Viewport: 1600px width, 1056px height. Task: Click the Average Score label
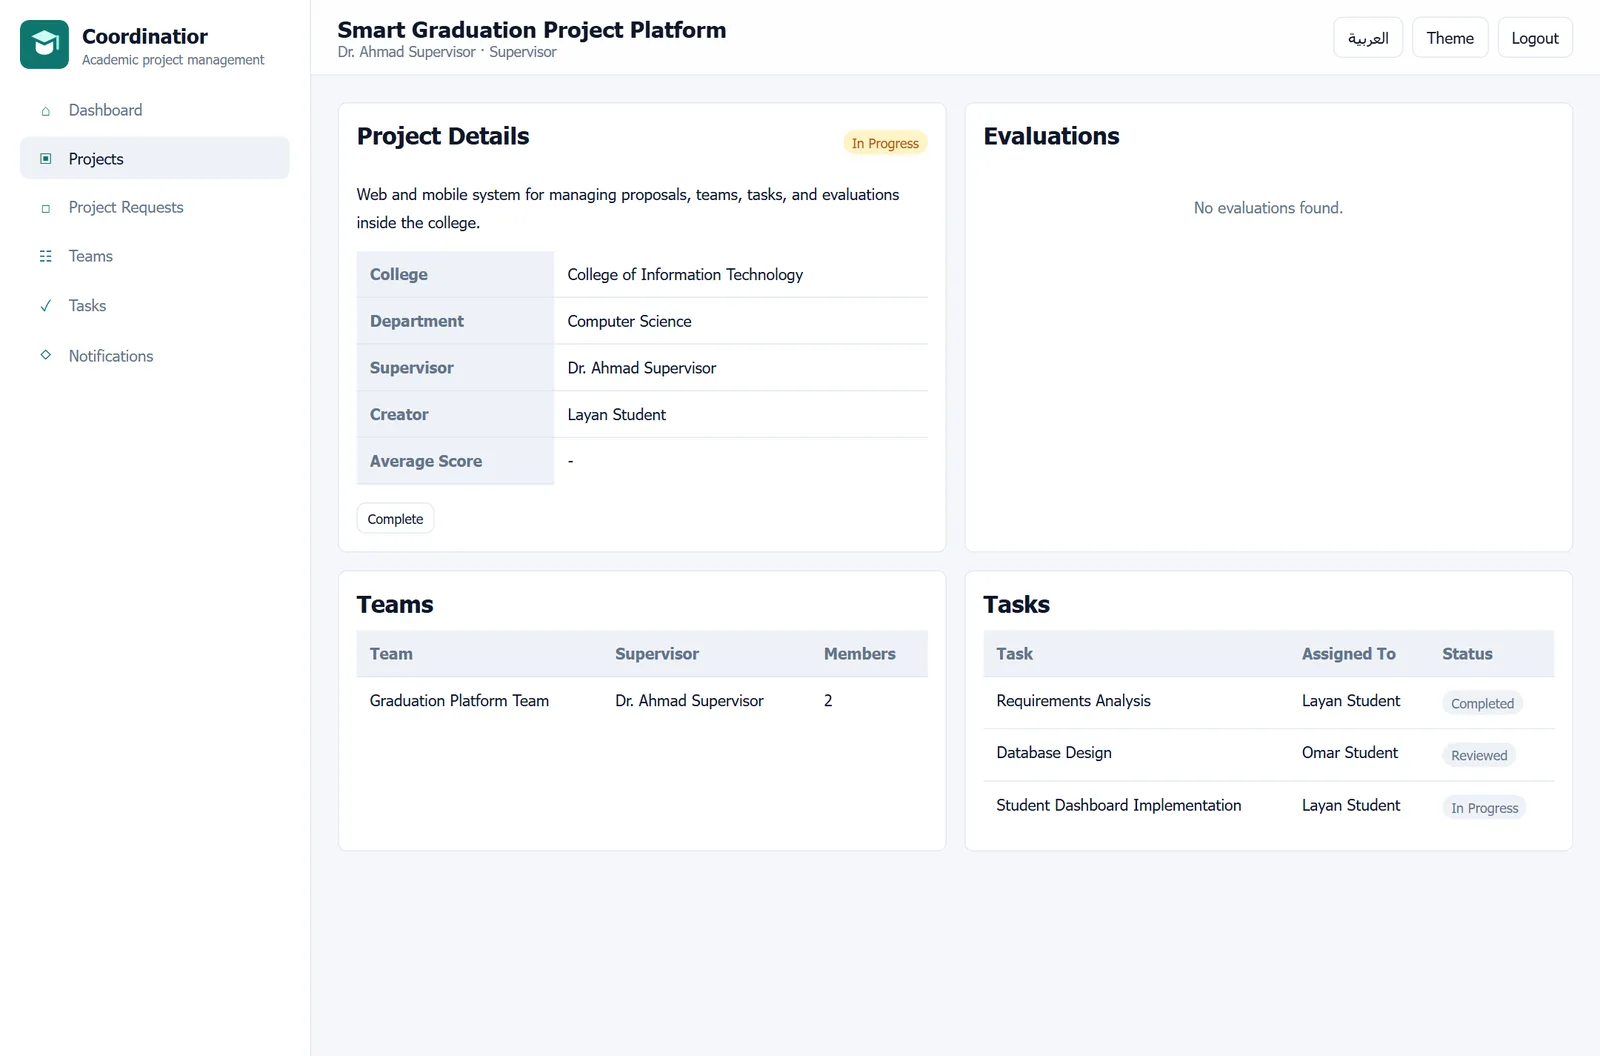(426, 461)
